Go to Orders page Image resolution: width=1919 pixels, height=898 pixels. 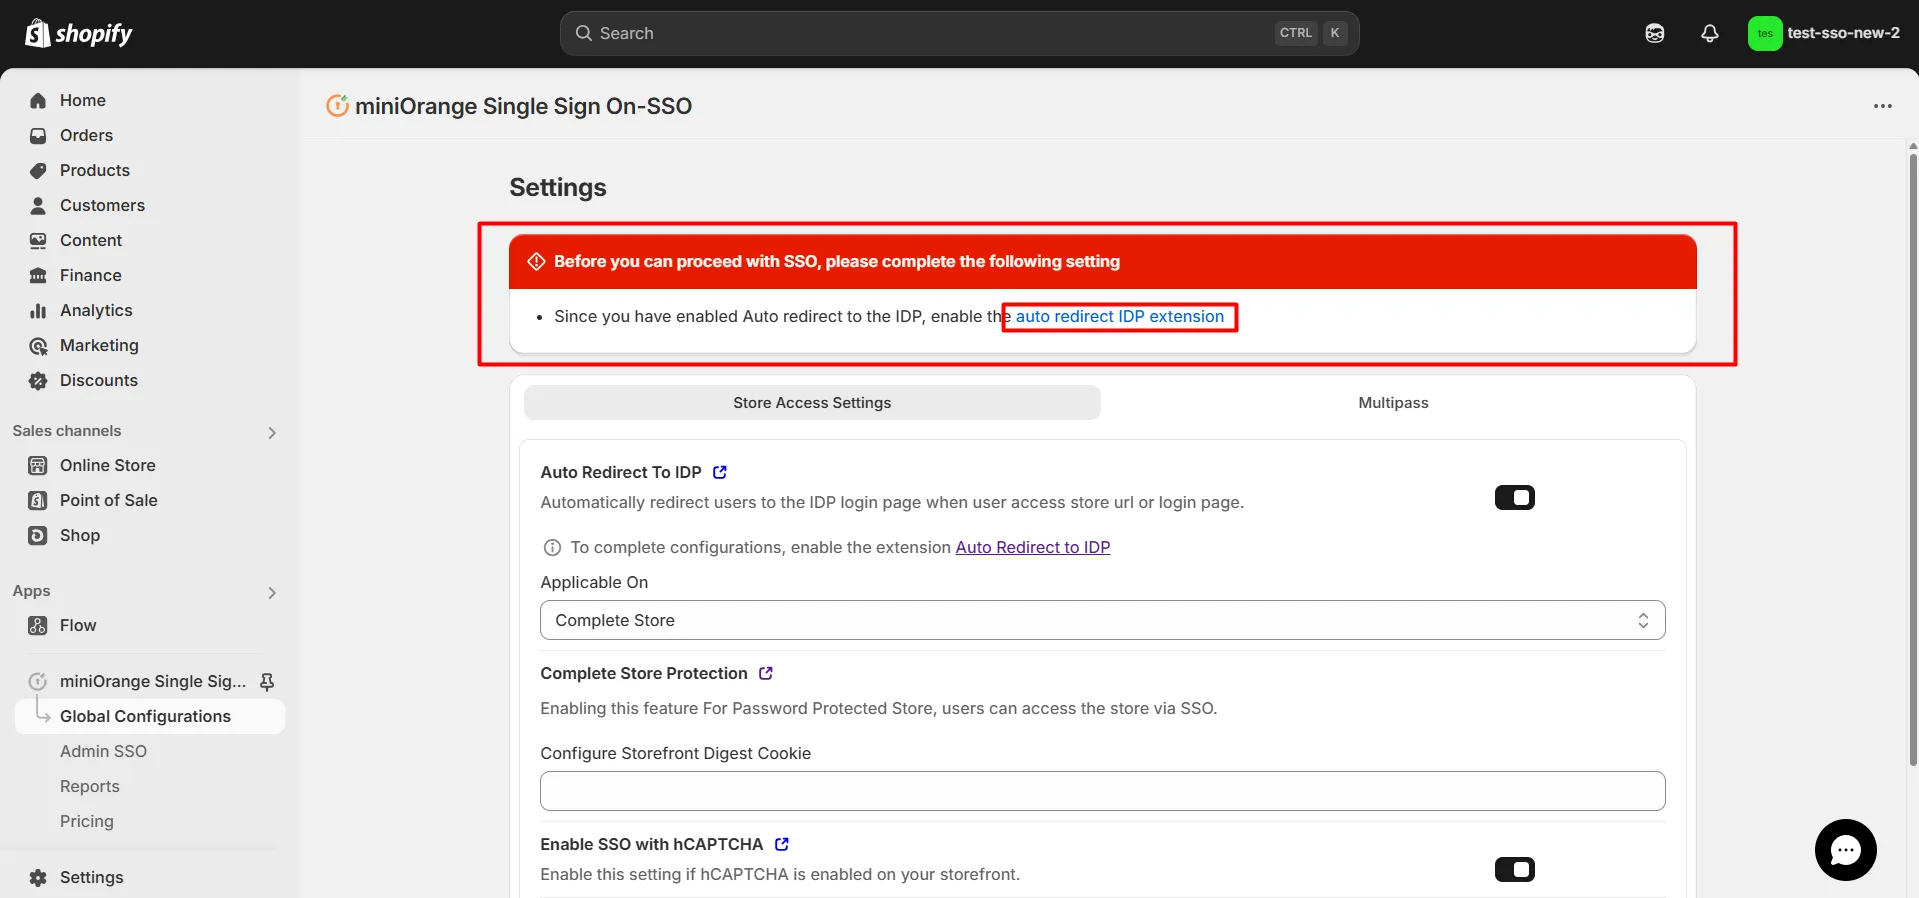pyautogui.click(x=86, y=135)
